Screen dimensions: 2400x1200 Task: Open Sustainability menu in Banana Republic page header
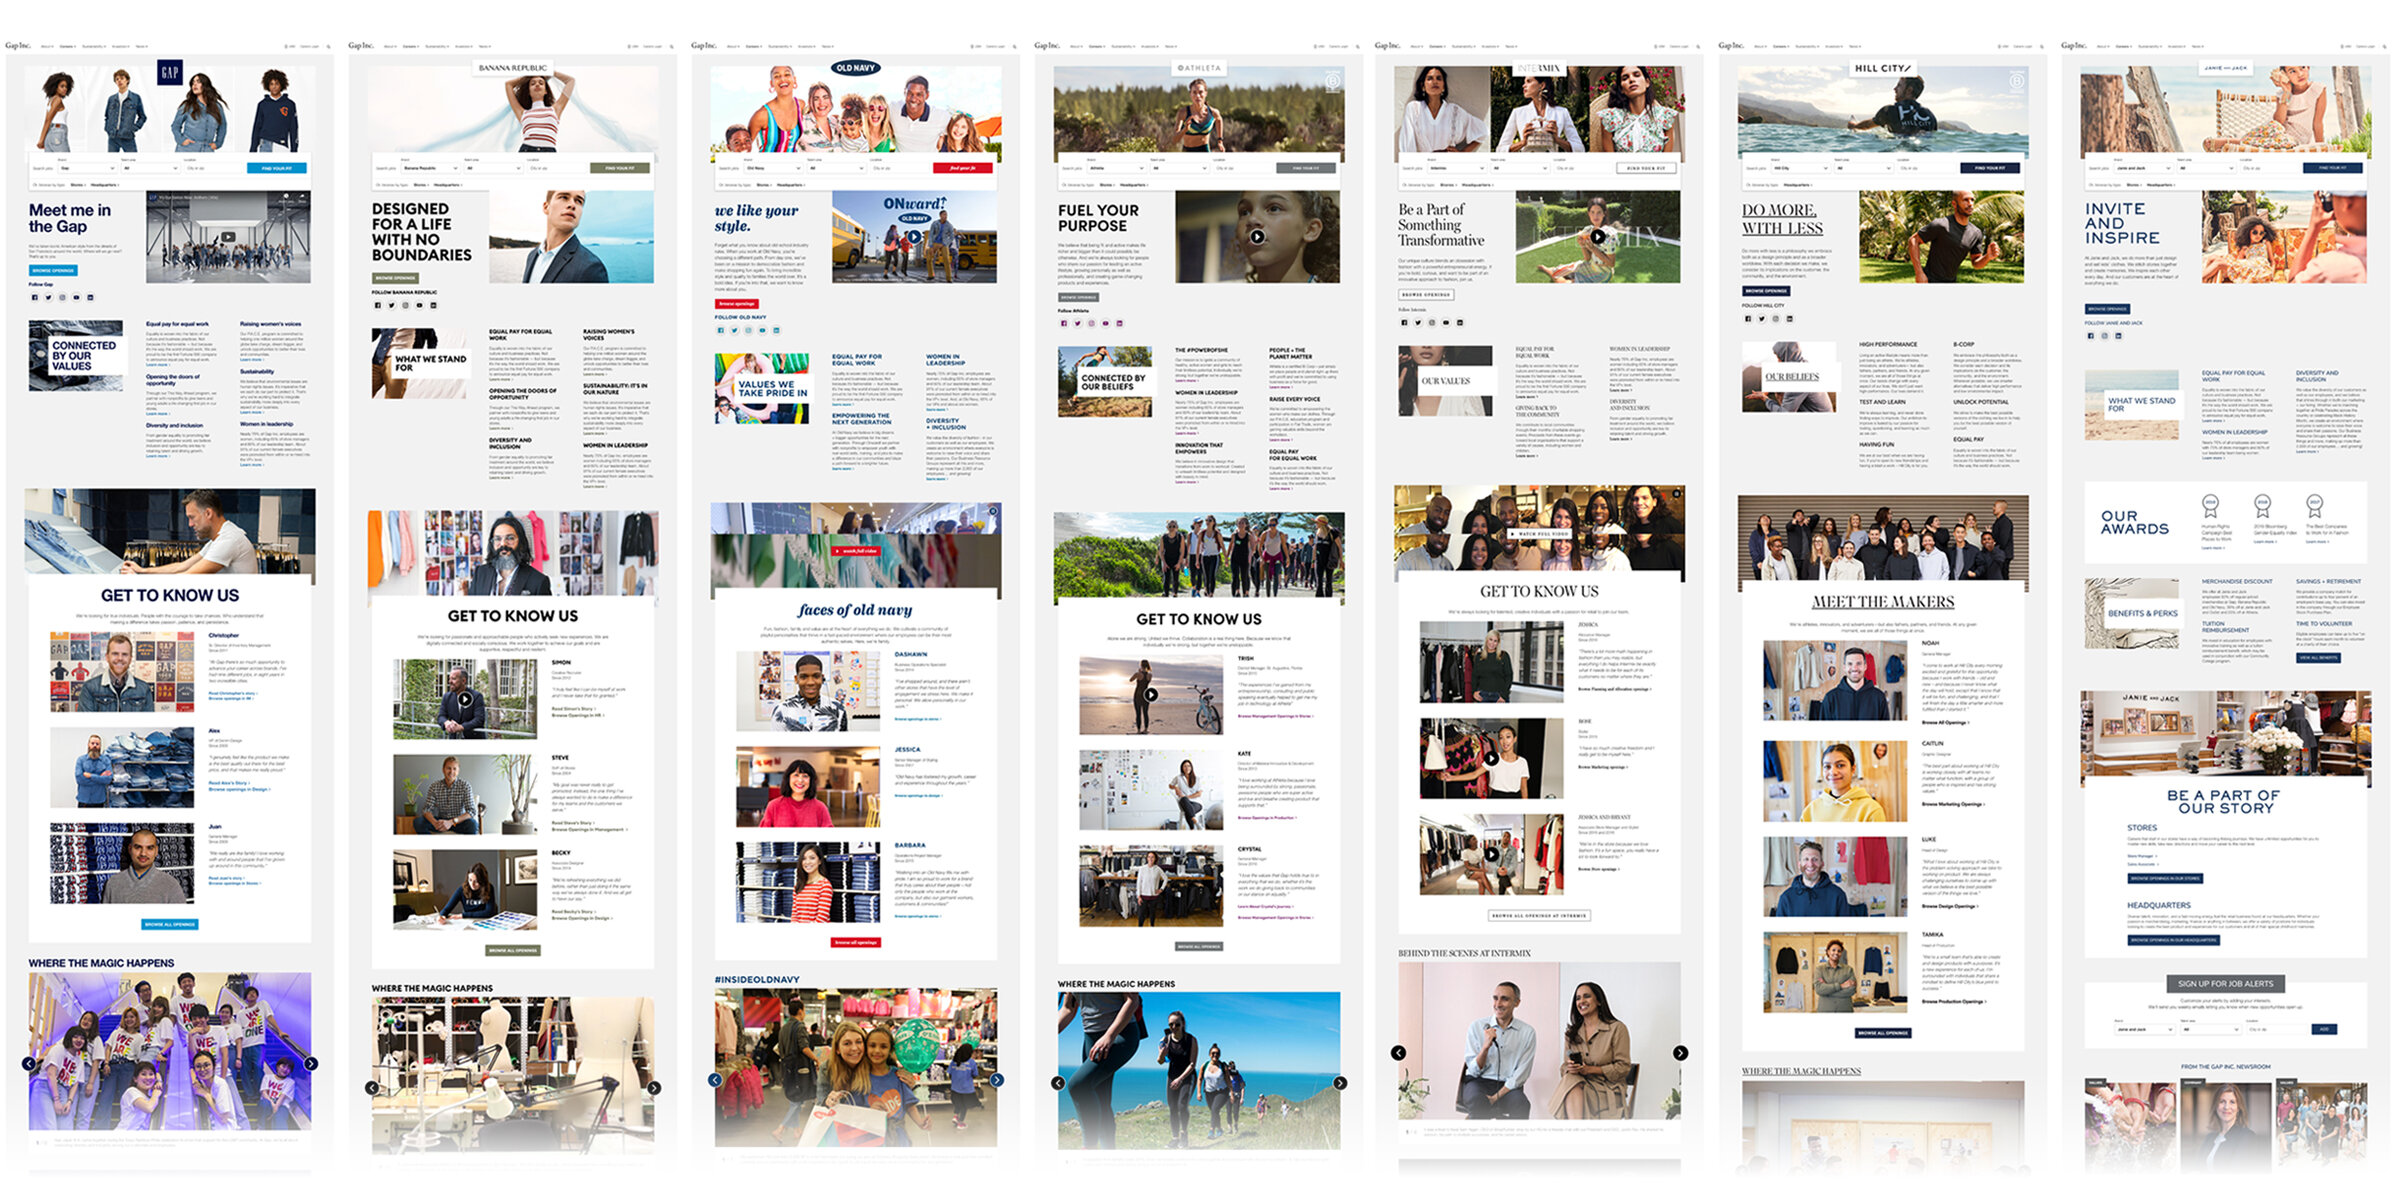(437, 46)
